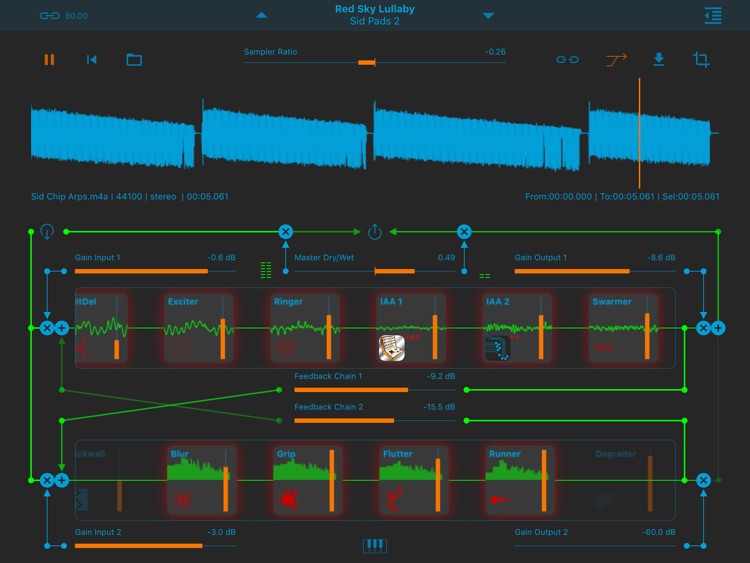The height and width of the screenshot is (563, 750).
Task: Open the preset list menu icon
Action: pos(713,15)
